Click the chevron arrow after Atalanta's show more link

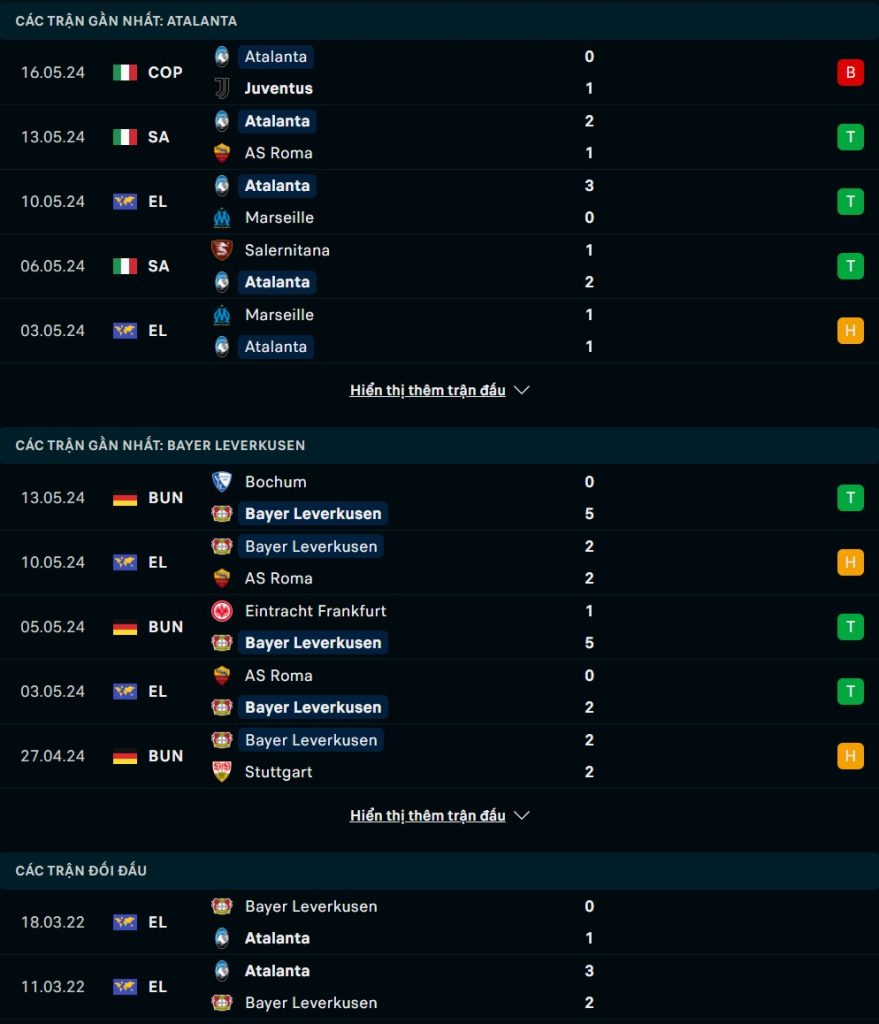[522, 390]
